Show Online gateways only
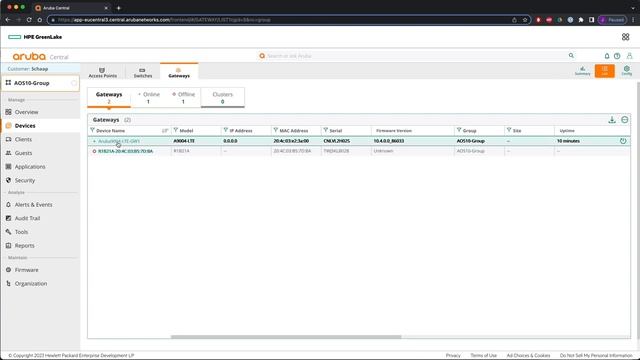 tap(149, 98)
